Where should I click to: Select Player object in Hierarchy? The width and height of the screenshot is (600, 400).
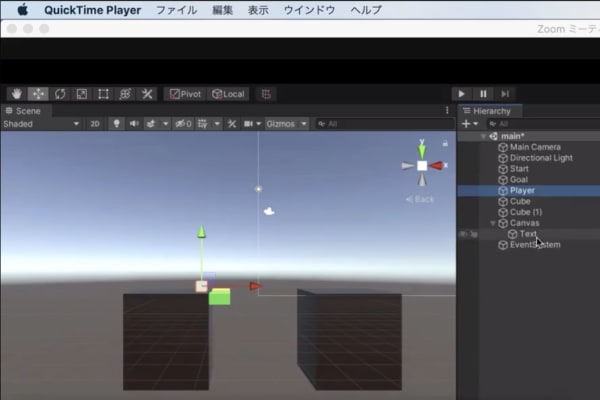coord(528,191)
